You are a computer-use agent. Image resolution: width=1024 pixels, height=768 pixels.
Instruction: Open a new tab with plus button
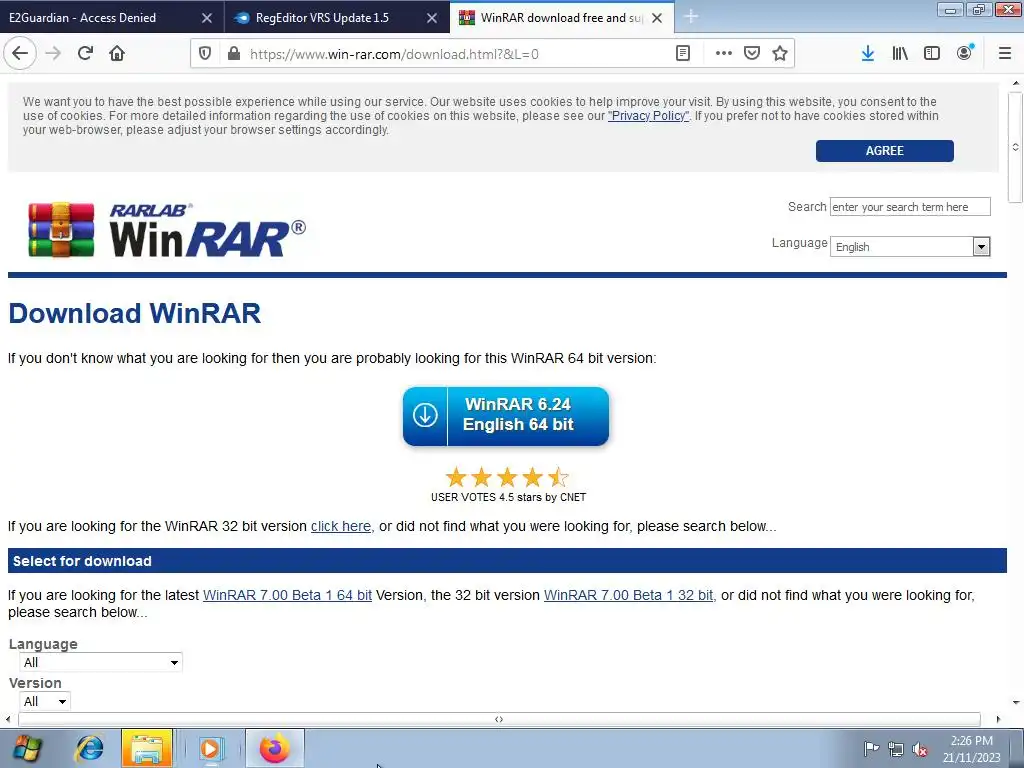coord(691,17)
